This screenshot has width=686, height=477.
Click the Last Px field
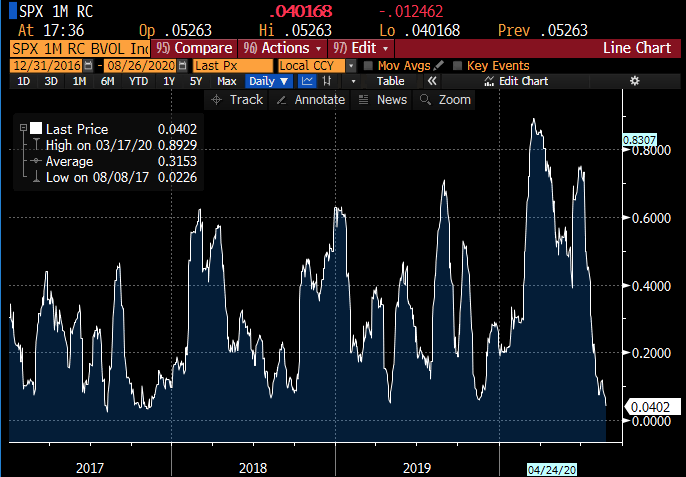232,66
